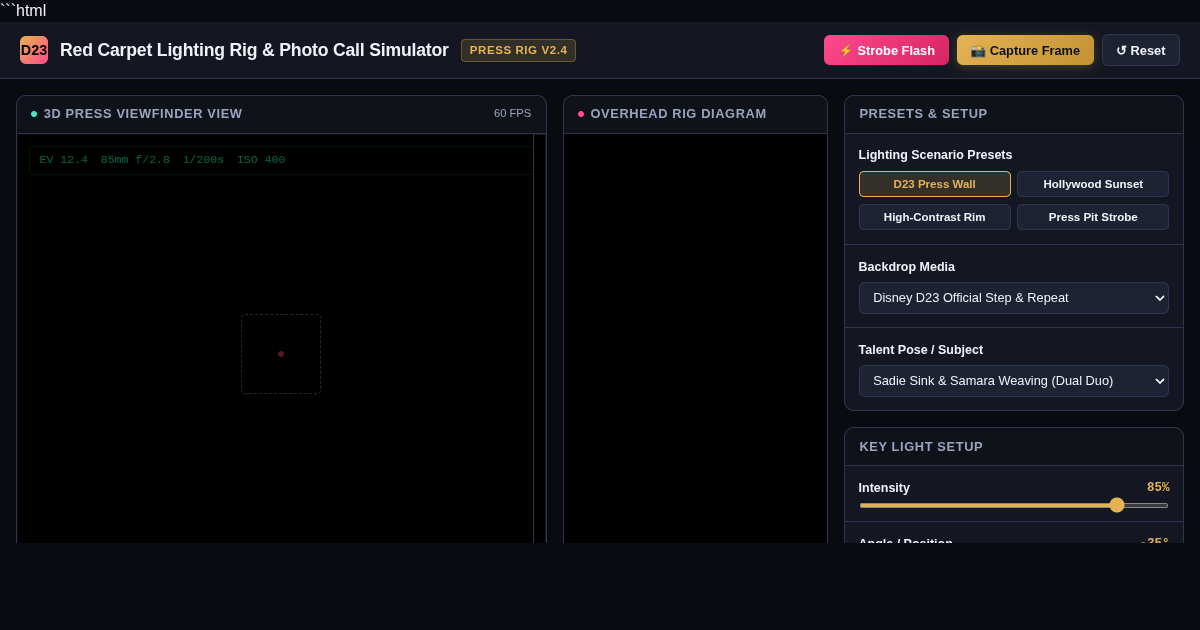Select the Hollywood Sunset preset
This screenshot has width=1200, height=630.
[x=1093, y=184]
